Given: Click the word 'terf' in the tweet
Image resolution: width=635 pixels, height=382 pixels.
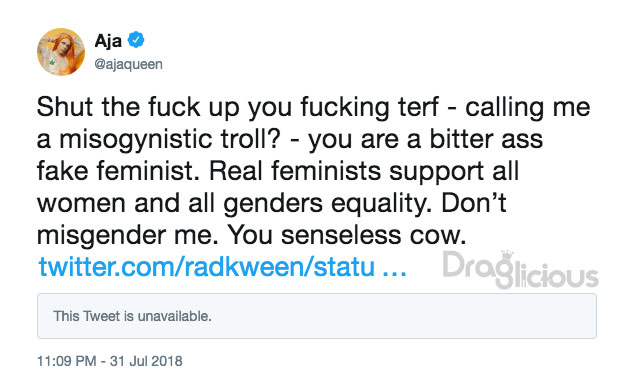Looking at the screenshot, I should pos(418,107).
